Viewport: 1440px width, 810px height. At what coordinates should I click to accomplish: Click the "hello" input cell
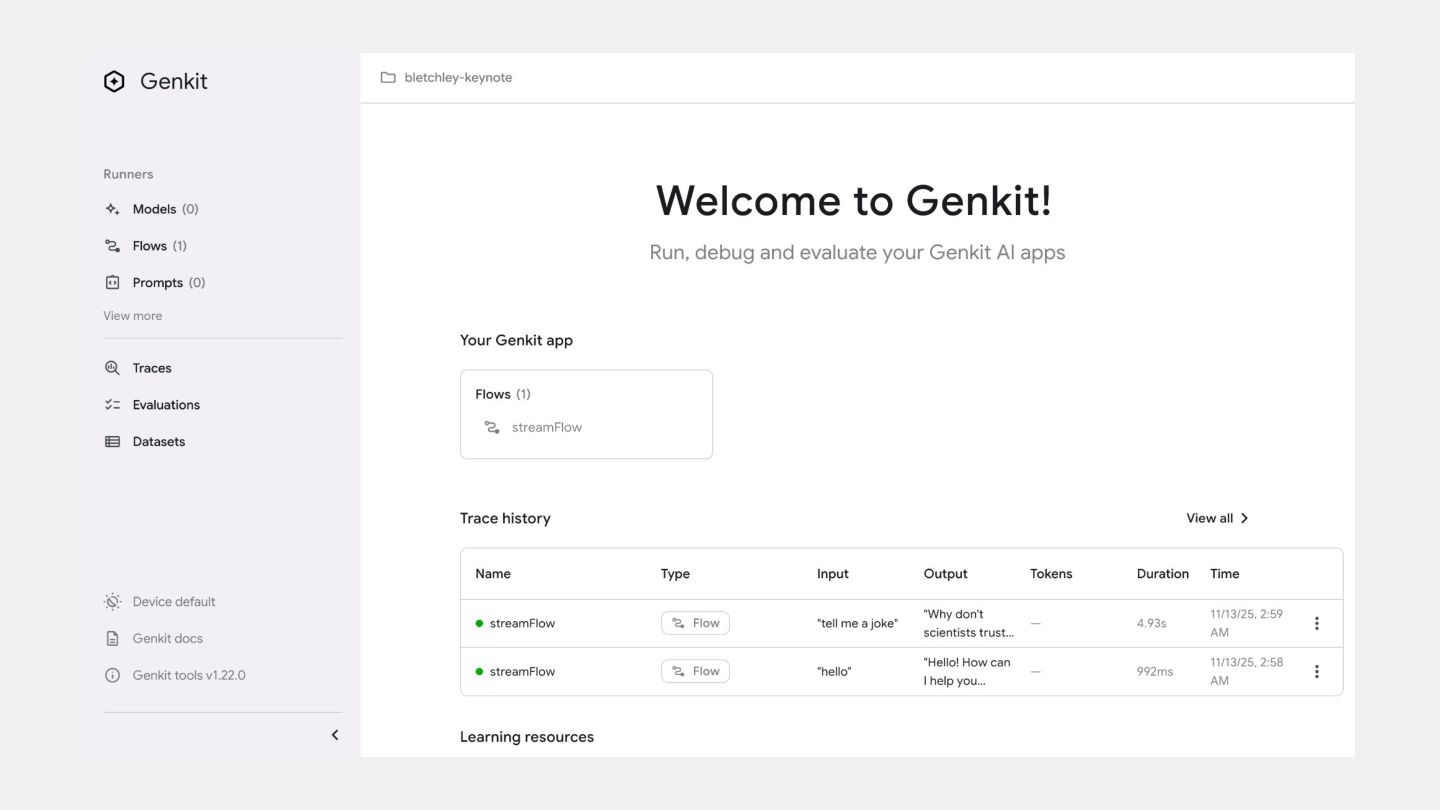tap(834, 672)
